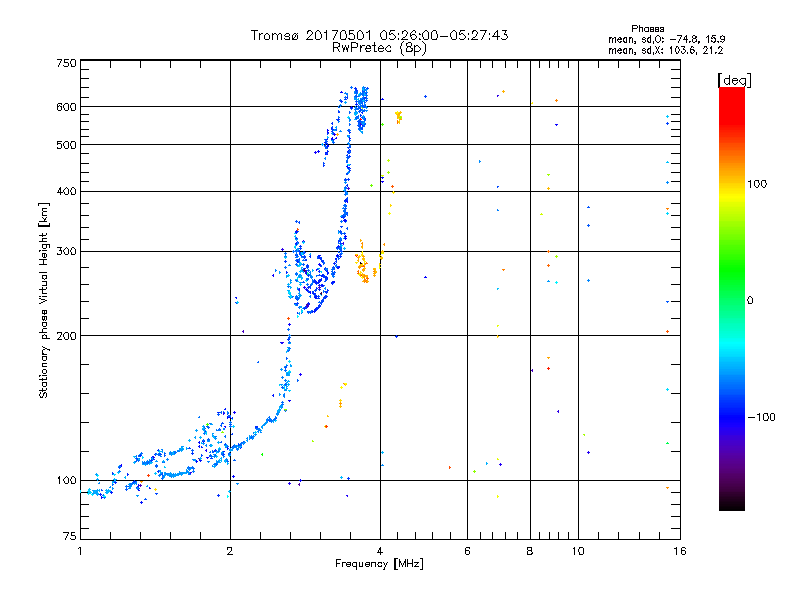
Task: Click the x-axis tick label "4"
Action: point(380,551)
